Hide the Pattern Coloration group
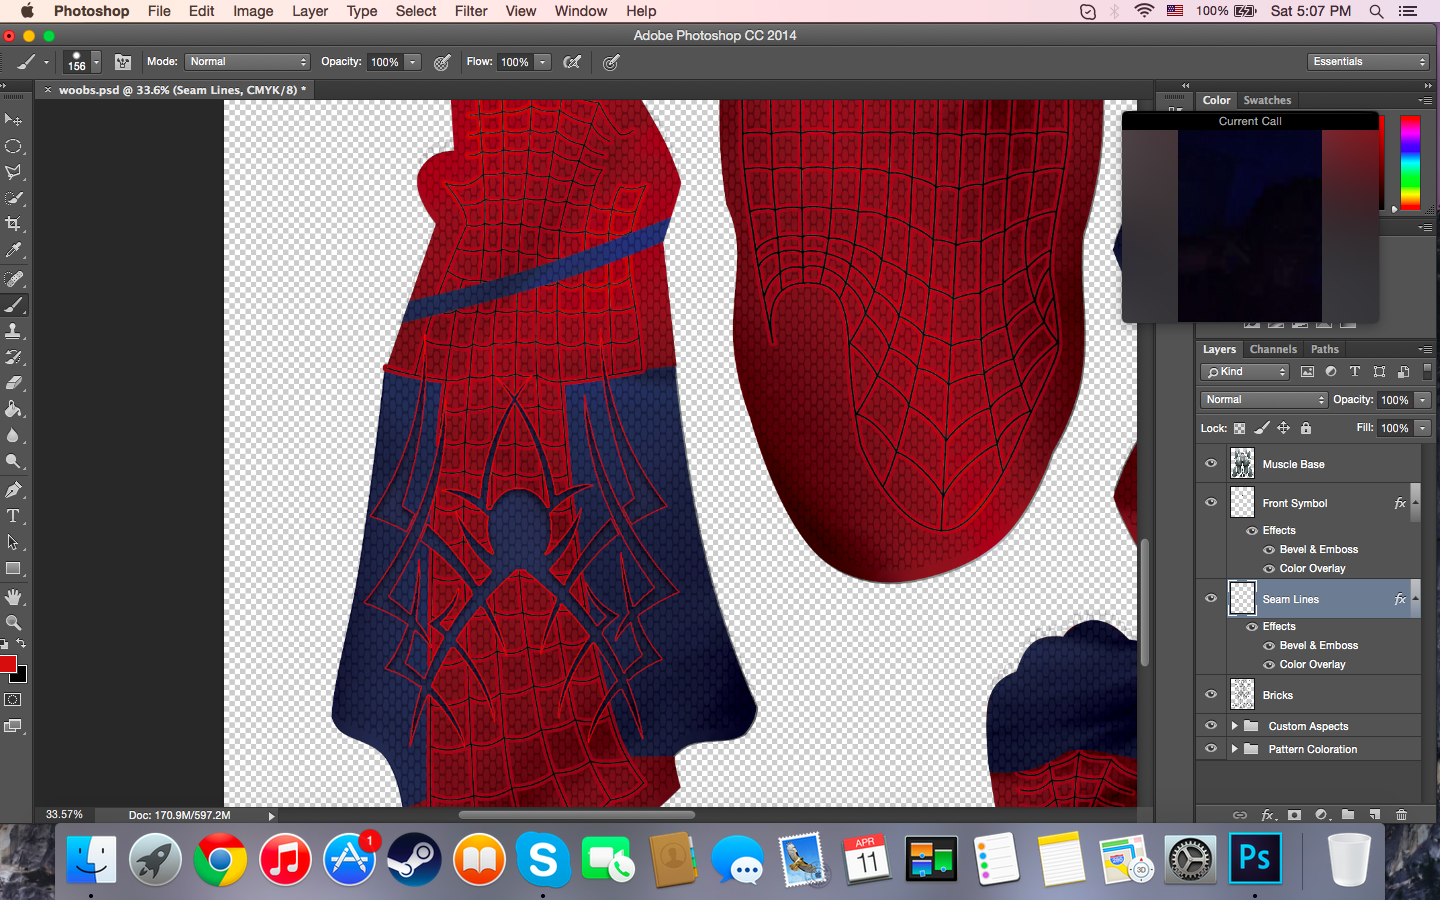Viewport: 1440px width, 900px height. [1211, 749]
